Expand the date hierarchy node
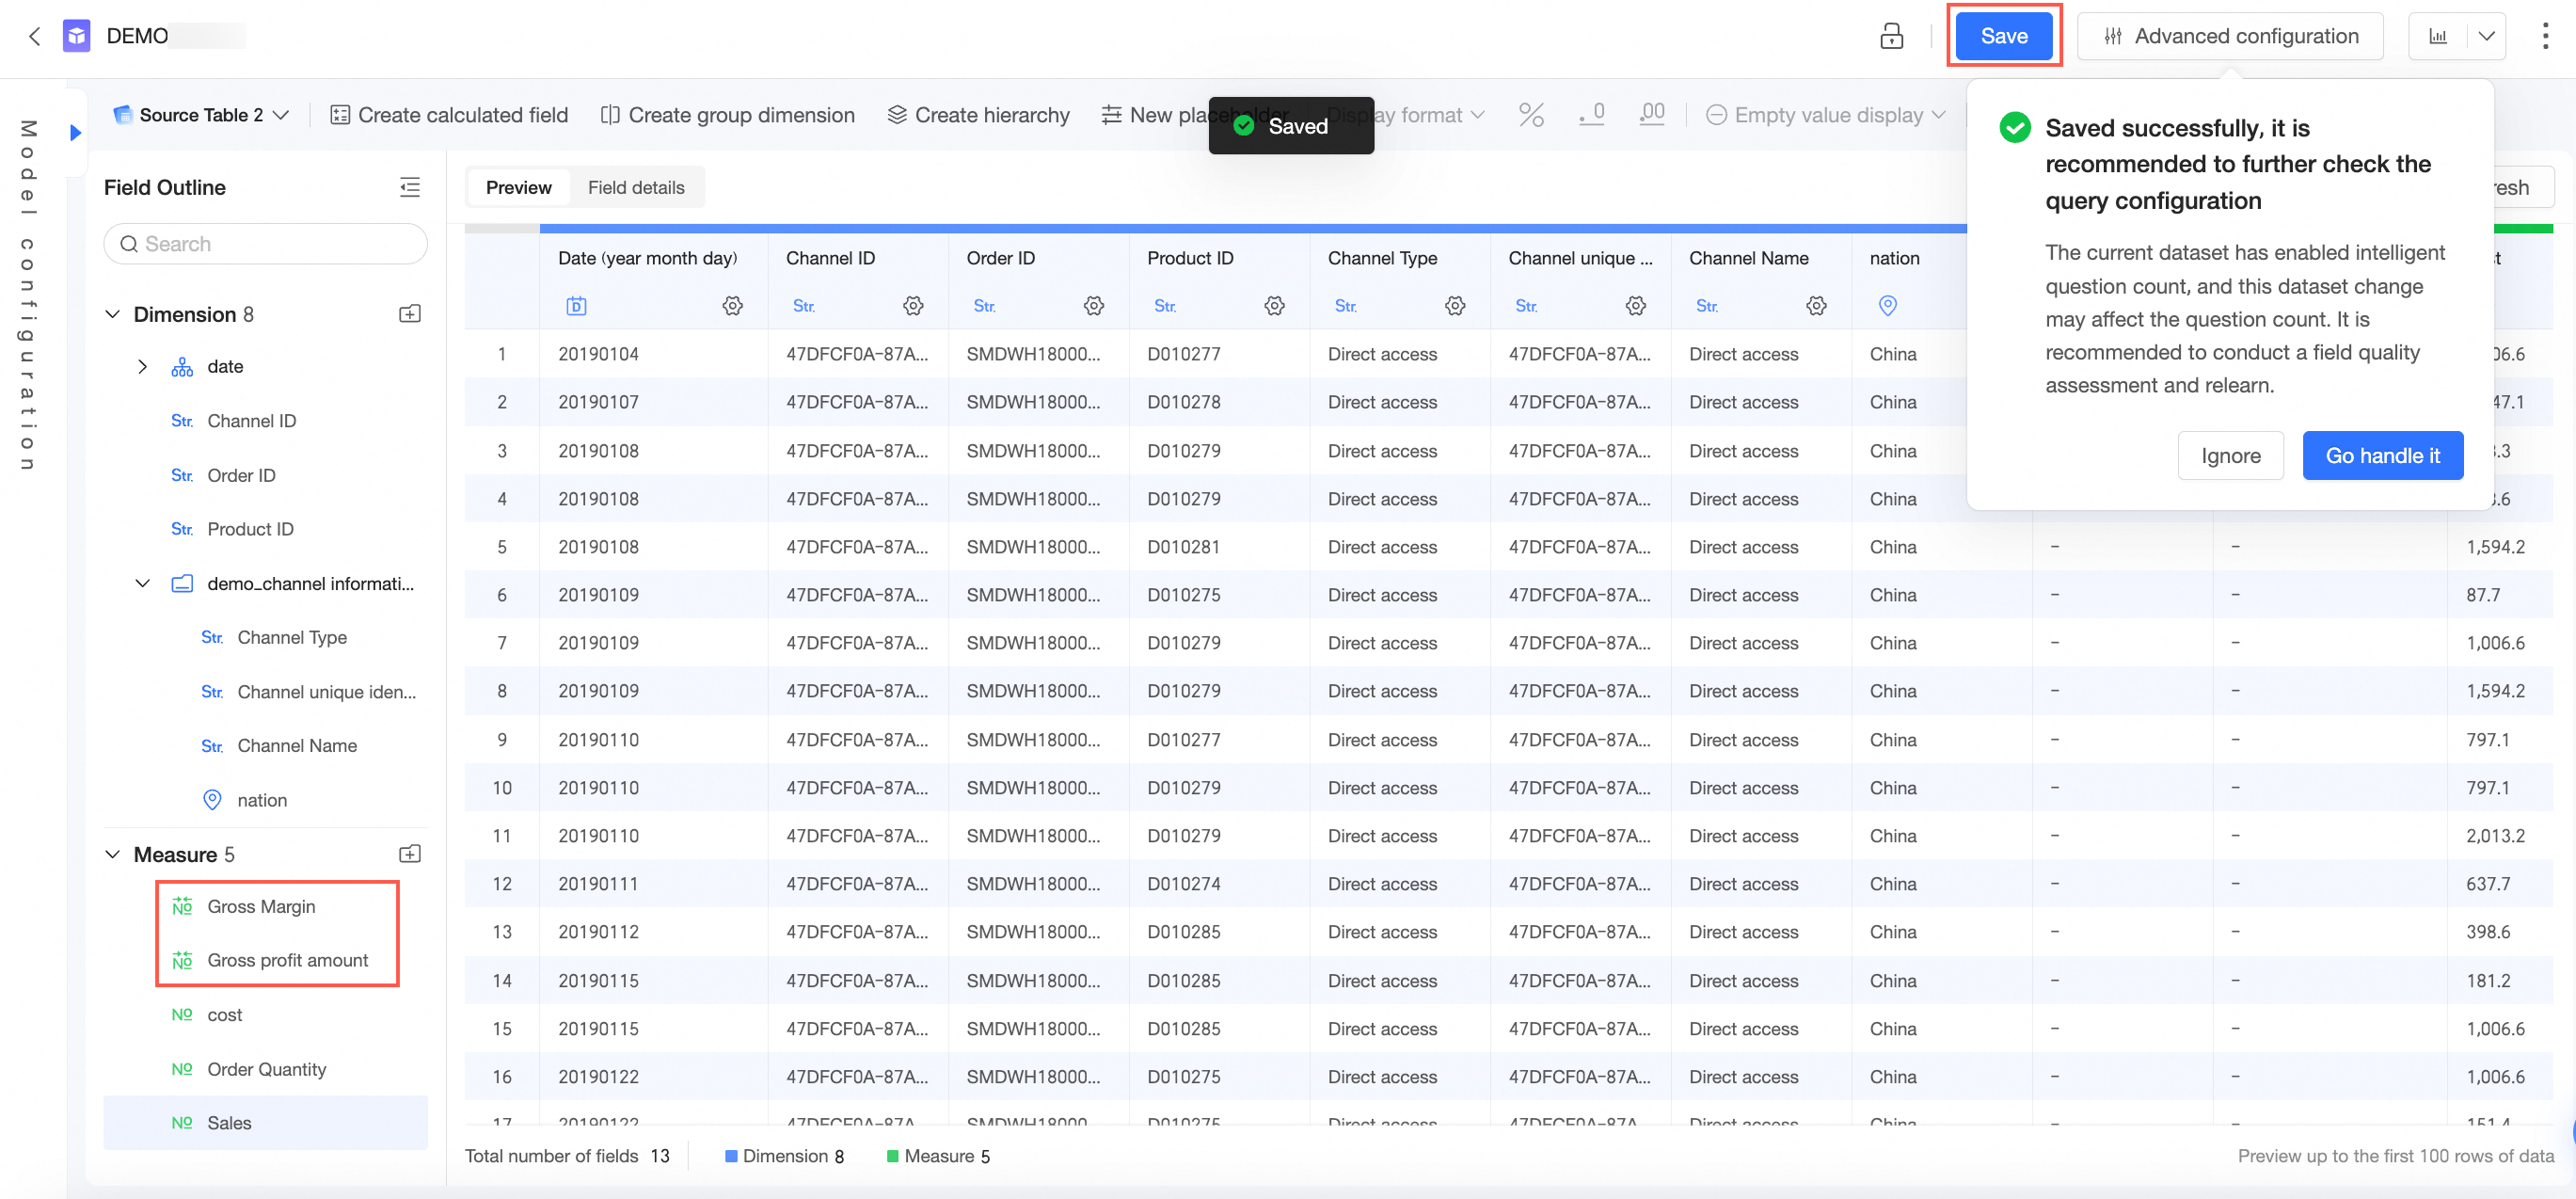The height and width of the screenshot is (1199, 2576). tap(143, 367)
